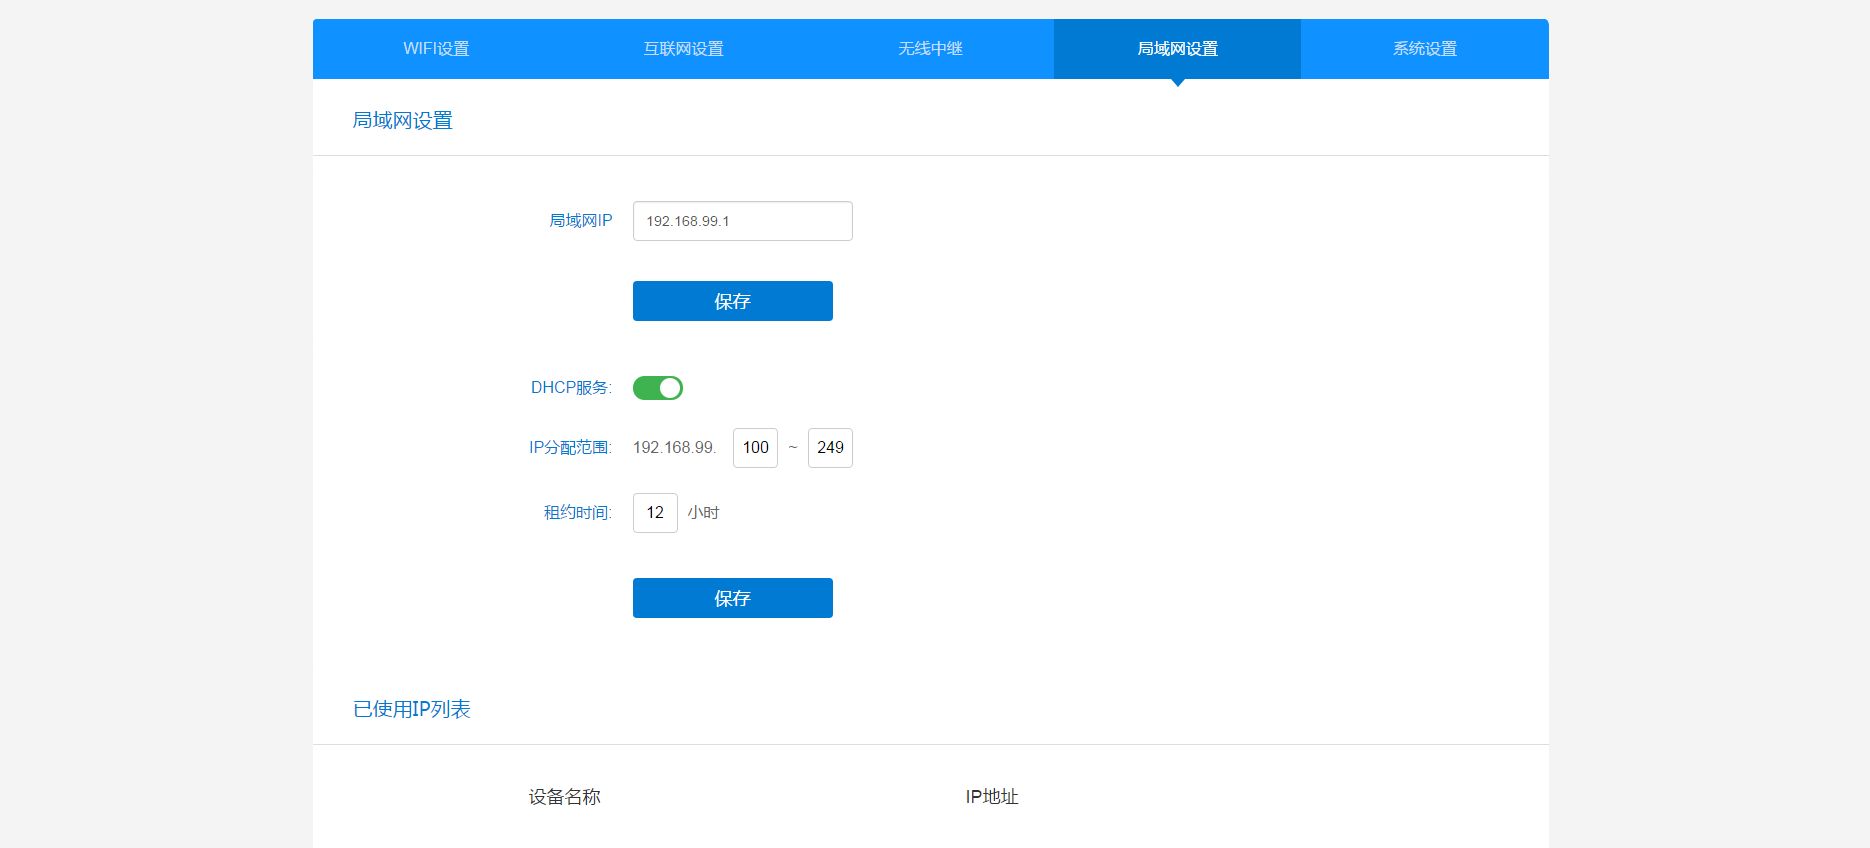Switch to the 互联网设置 tab
The image size is (1870, 848).
coord(683,49)
